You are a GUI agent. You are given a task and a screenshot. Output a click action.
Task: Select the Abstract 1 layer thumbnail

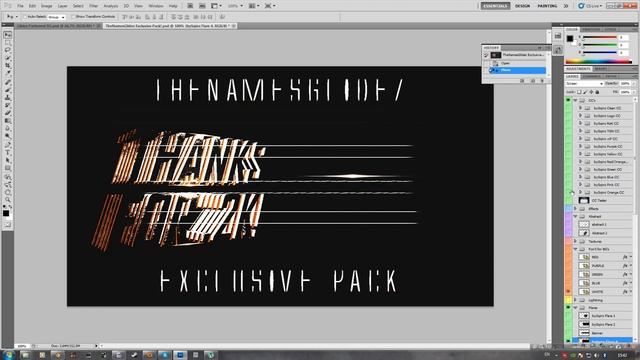[584, 224]
